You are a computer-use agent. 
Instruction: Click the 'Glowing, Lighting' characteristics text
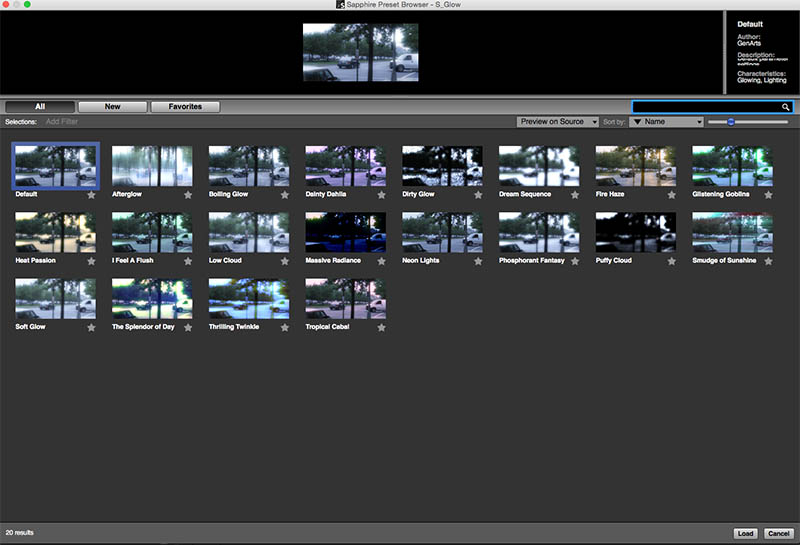pos(762,81)
